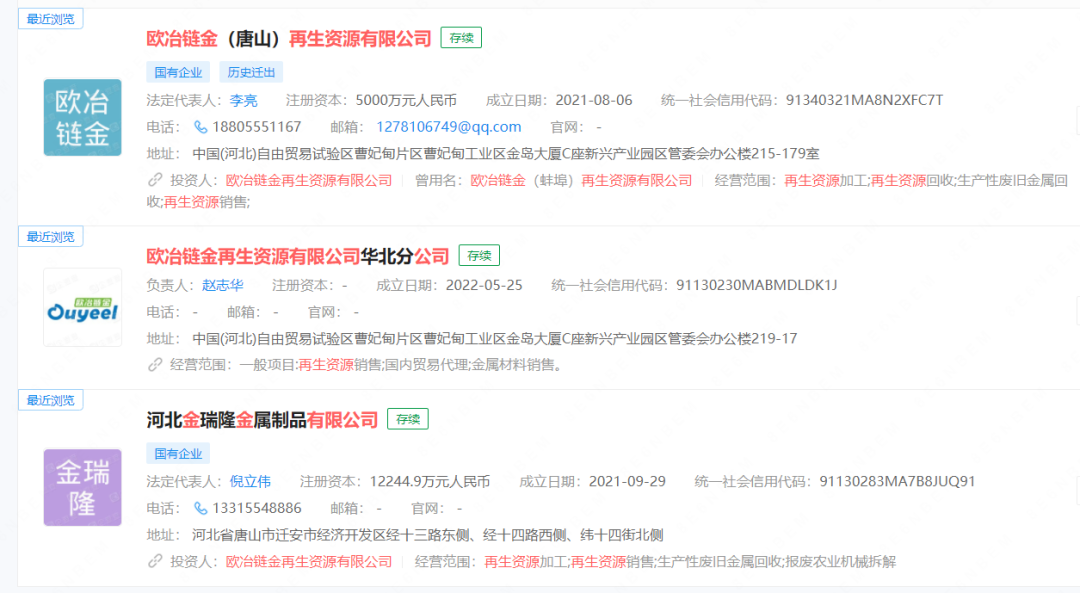This screenshot has height=593, width=1080.
Task: Click registered capital 5000万元人民币
Action: coord(406,101)
